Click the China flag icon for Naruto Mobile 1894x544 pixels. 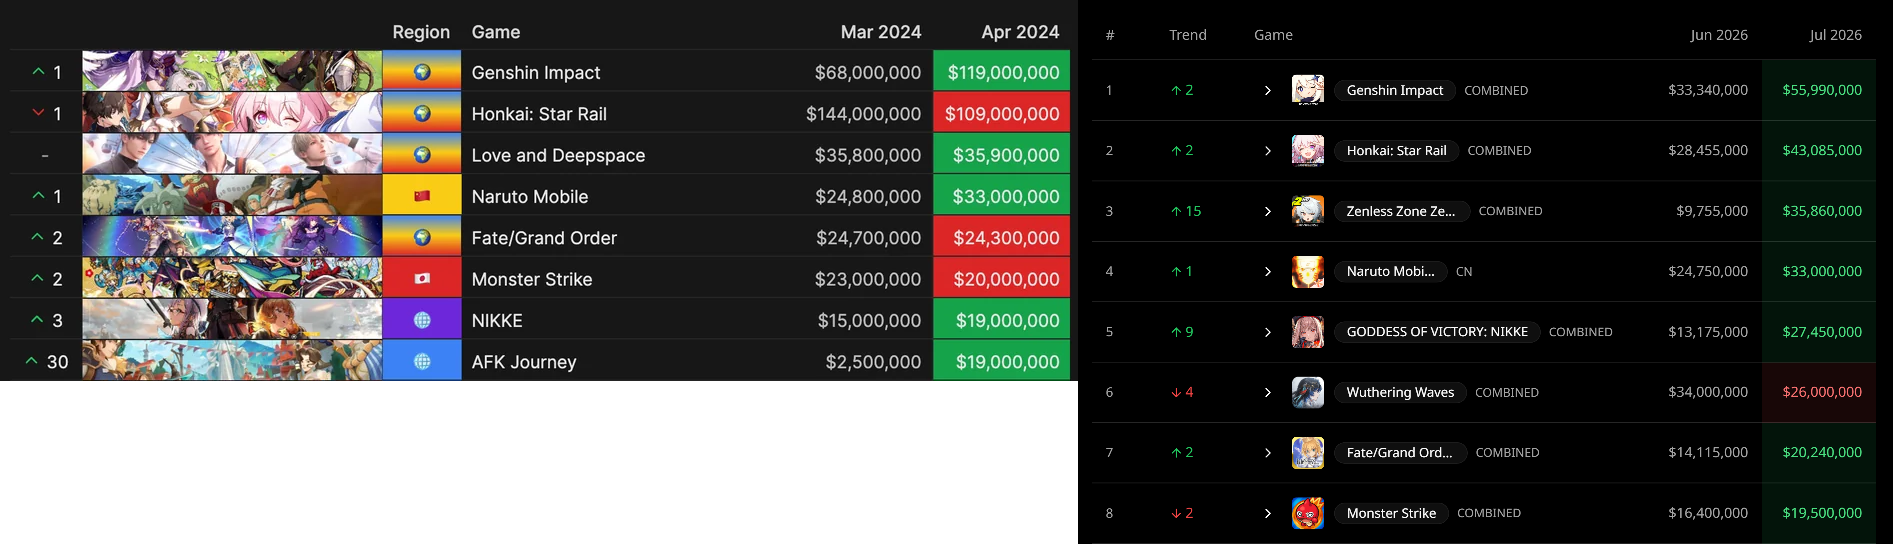pos(422,196)
